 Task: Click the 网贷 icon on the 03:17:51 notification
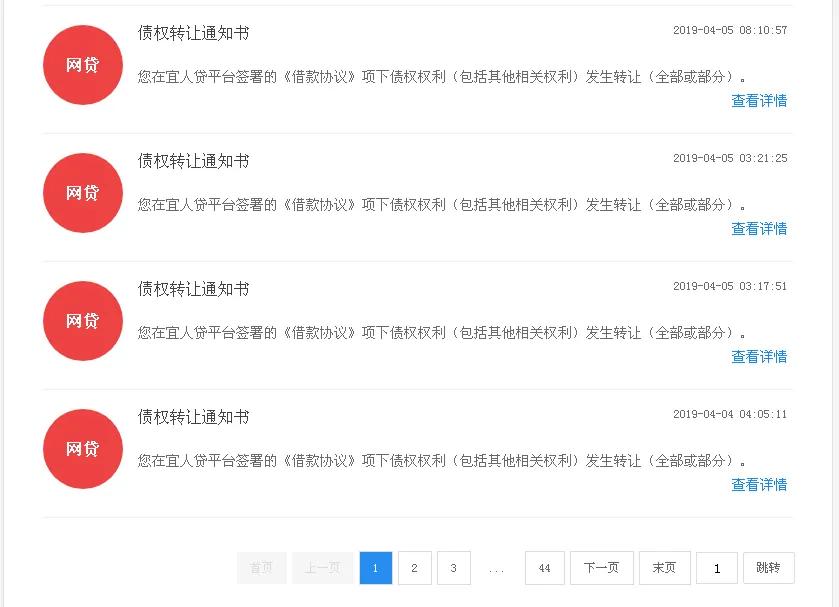[x=82, y=320]
